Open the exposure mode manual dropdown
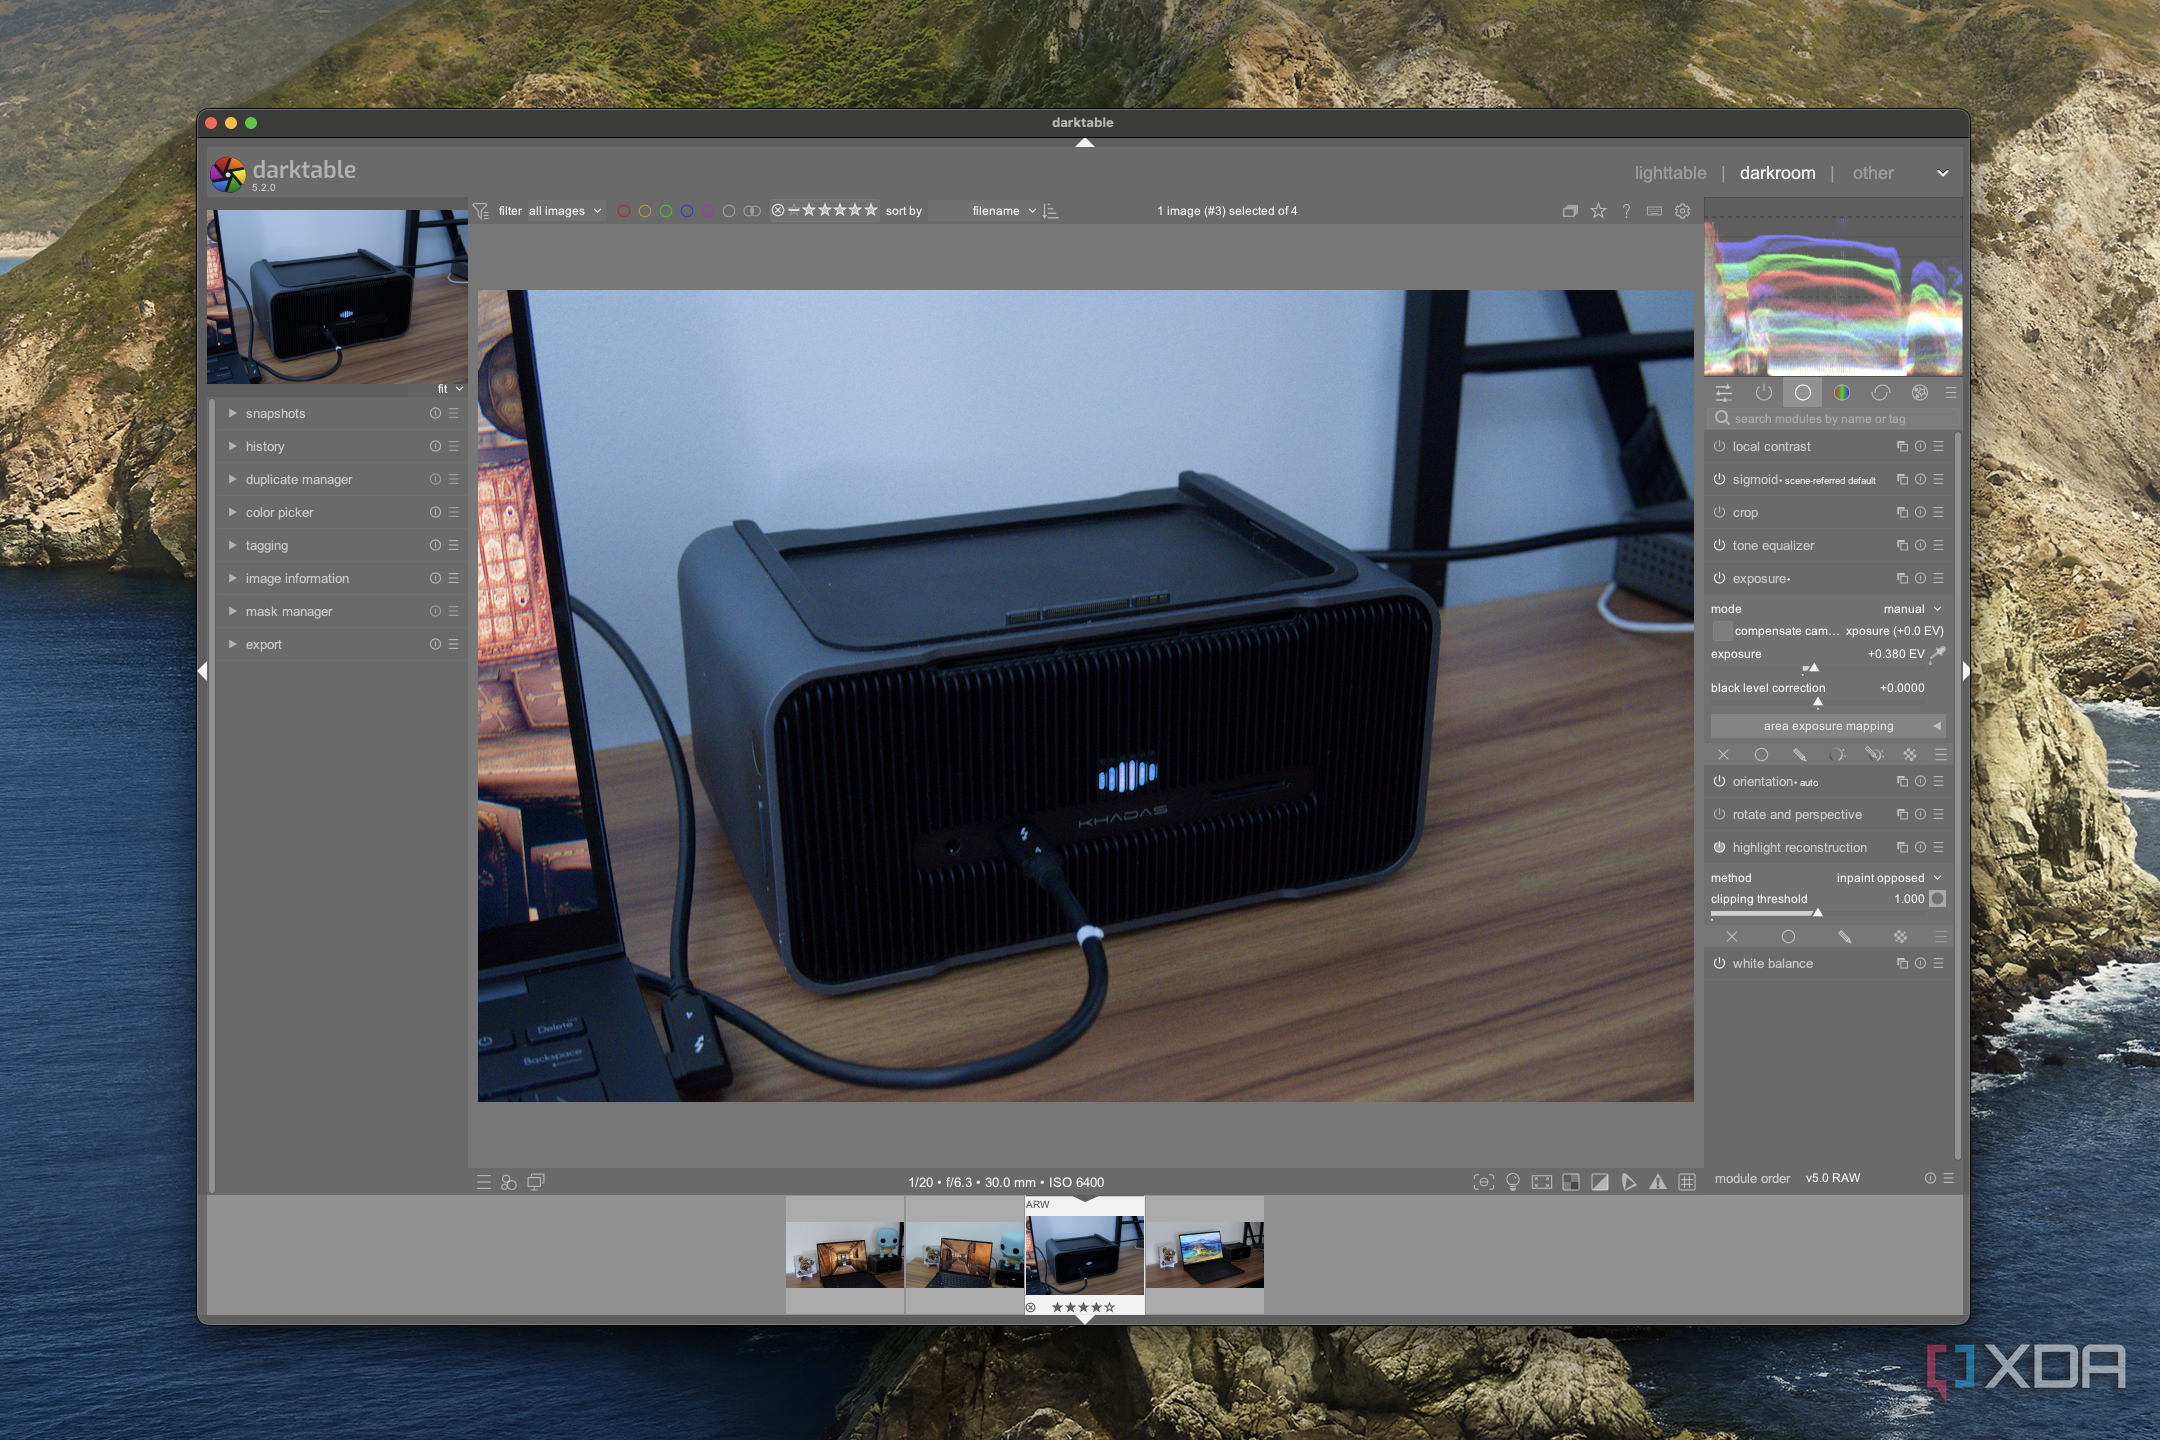The image size is (2160, 1440). [1826, 609]
